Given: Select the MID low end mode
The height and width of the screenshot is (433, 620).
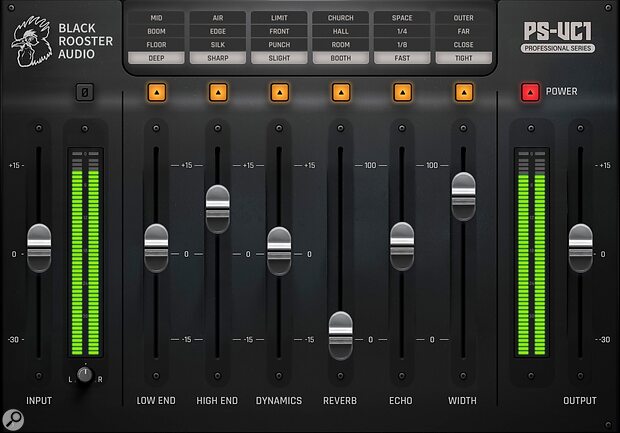Looking at the screenshot, I should pos(156,18).
